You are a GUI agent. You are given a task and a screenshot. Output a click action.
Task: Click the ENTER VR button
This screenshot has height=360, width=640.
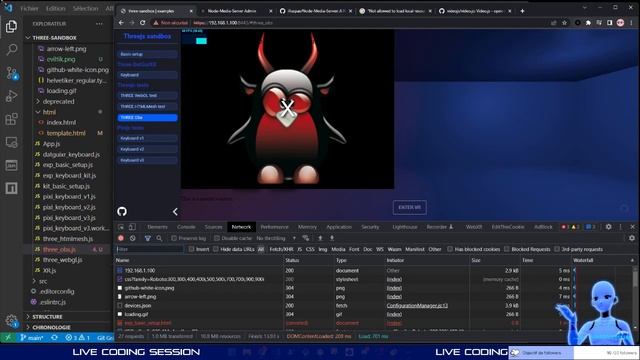click(x=409, y=207)
